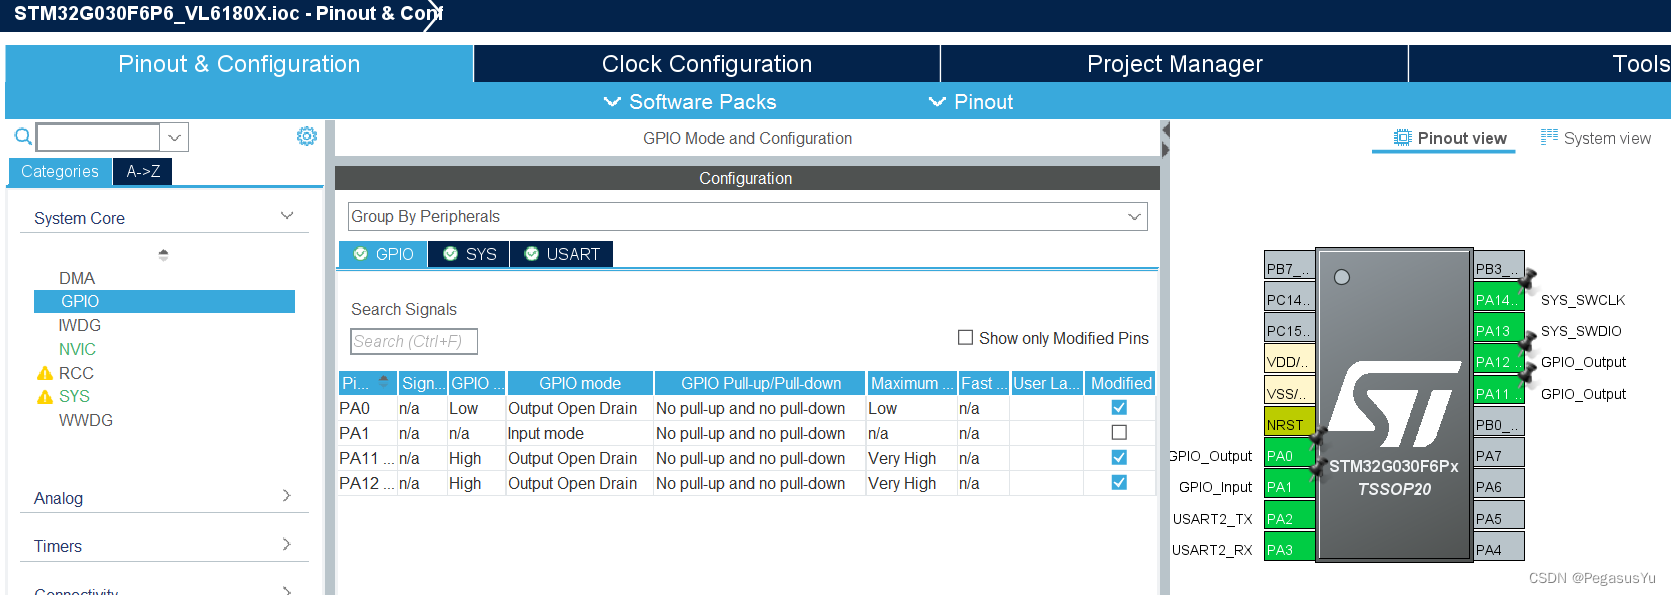Select the Categories tab
This screenshot has width=1671, height=595.
click(60, 171)
